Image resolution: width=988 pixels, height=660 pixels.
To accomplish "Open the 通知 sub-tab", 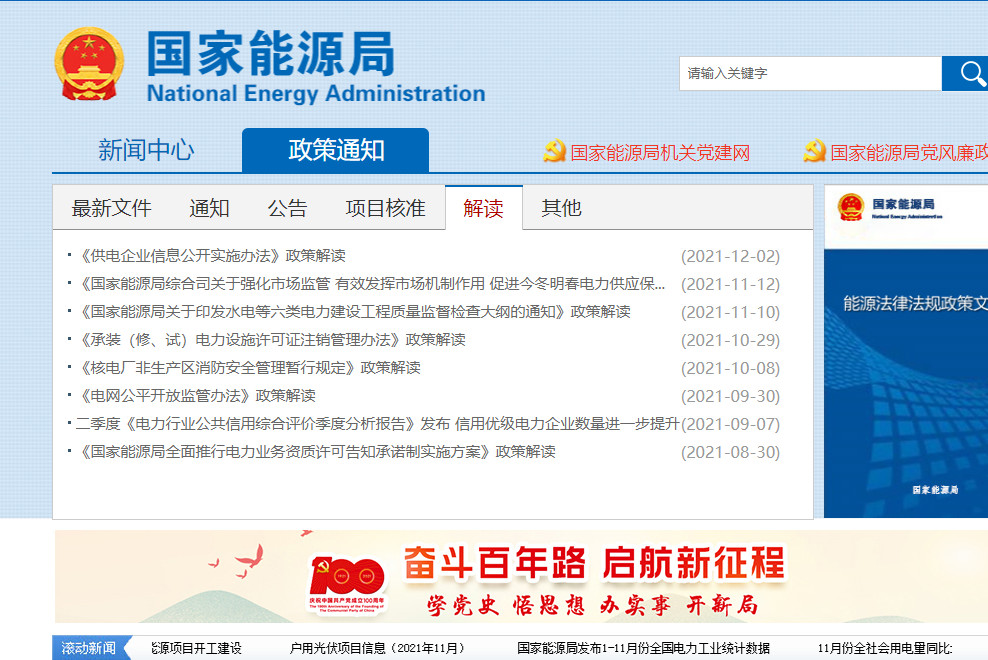I will click(x=209, y=208).
